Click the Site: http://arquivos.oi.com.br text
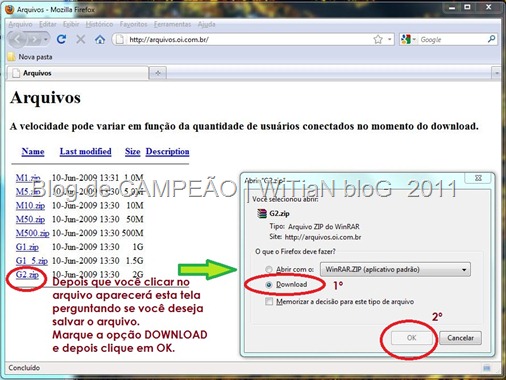The height and width of the screenshot is (380, 506). click(315, 237)
